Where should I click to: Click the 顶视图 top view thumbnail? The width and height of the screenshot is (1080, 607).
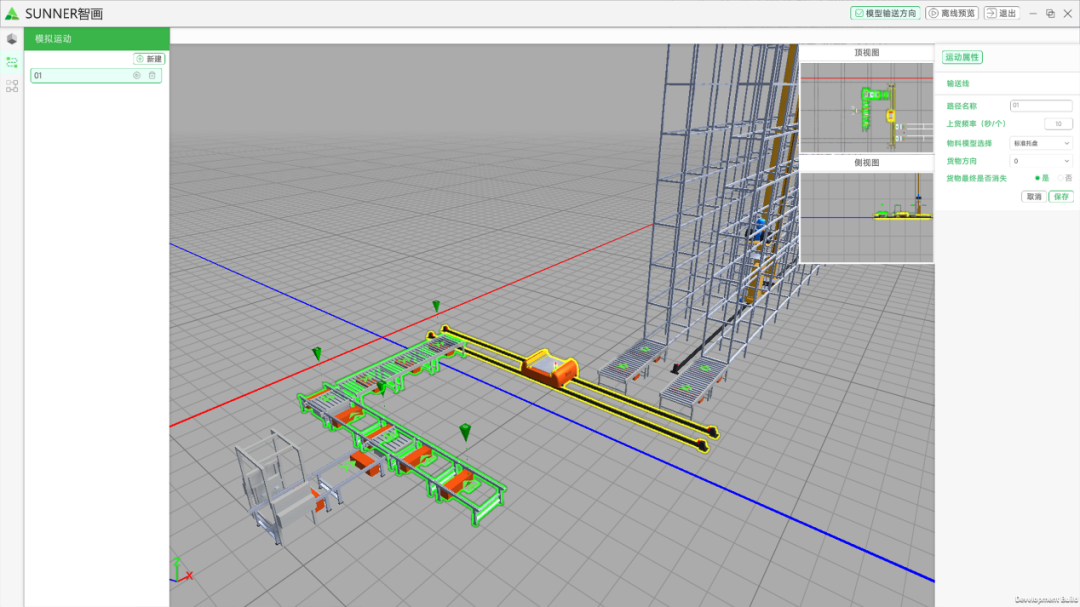point(866,106)
